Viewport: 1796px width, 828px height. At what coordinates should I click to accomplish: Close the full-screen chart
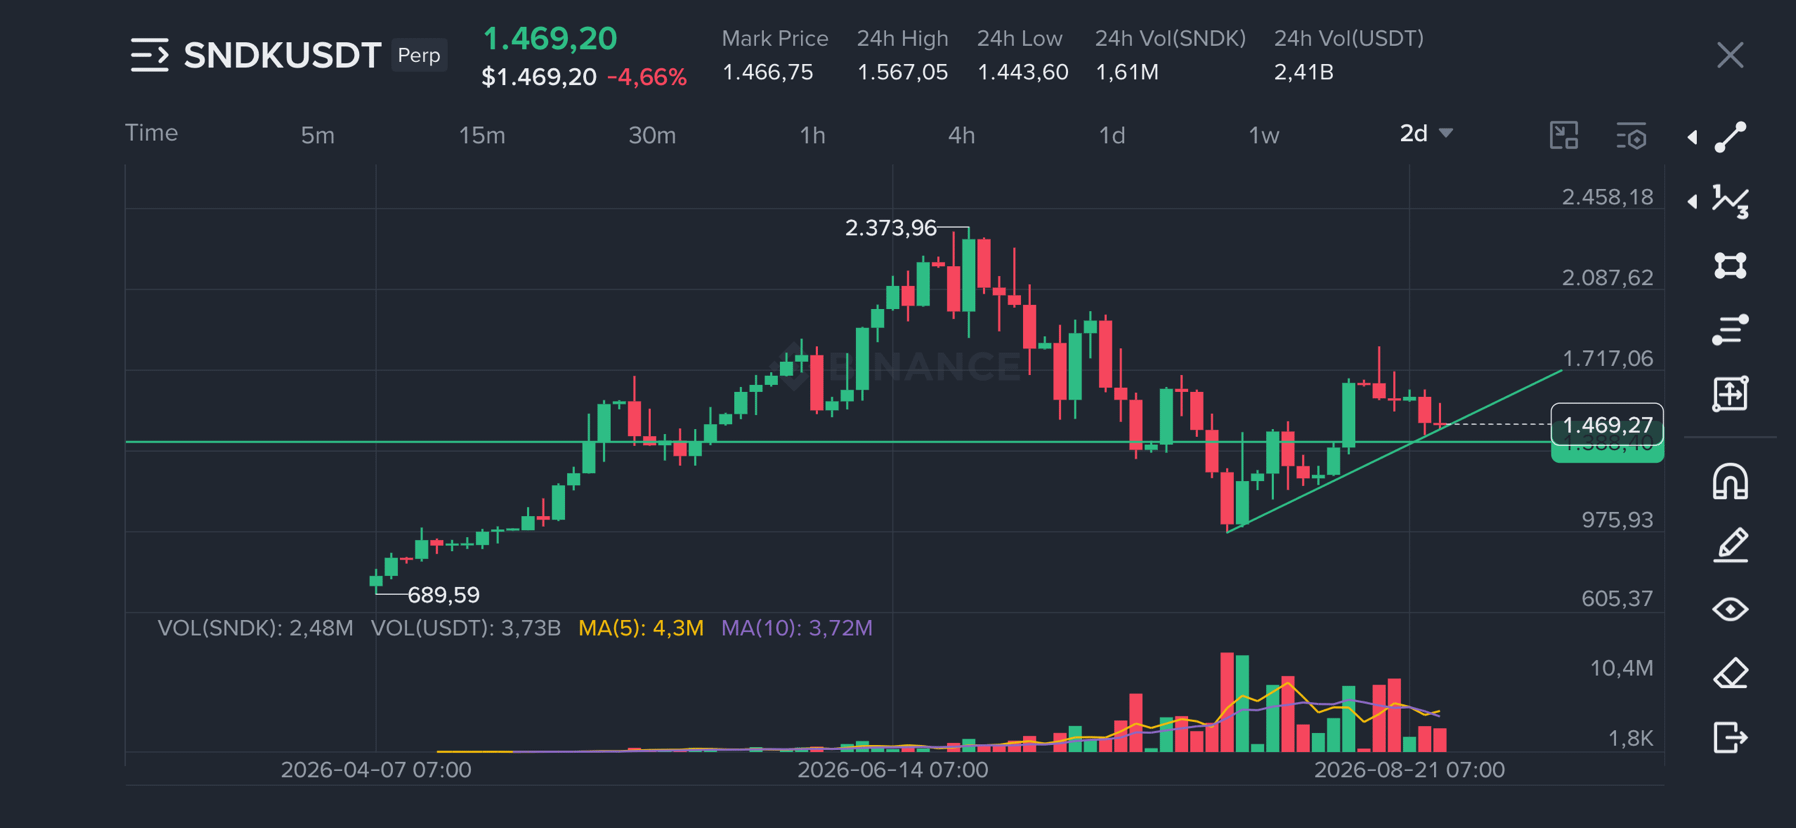pyautogui.click(x=1730, y=55)
